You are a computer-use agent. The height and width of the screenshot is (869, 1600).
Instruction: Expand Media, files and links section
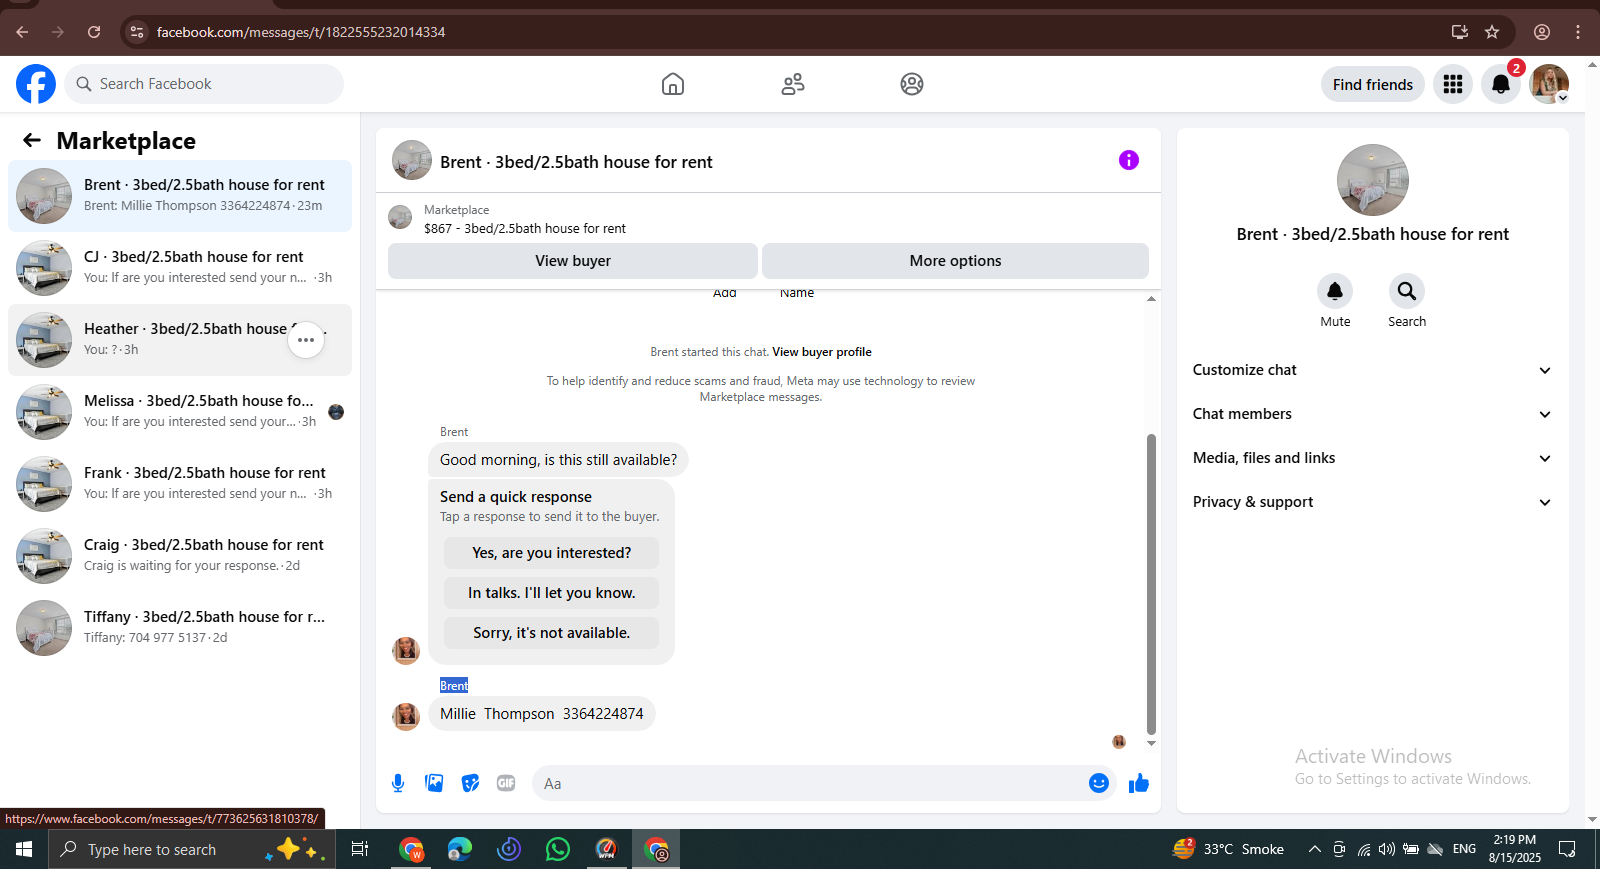(1372, 458)
